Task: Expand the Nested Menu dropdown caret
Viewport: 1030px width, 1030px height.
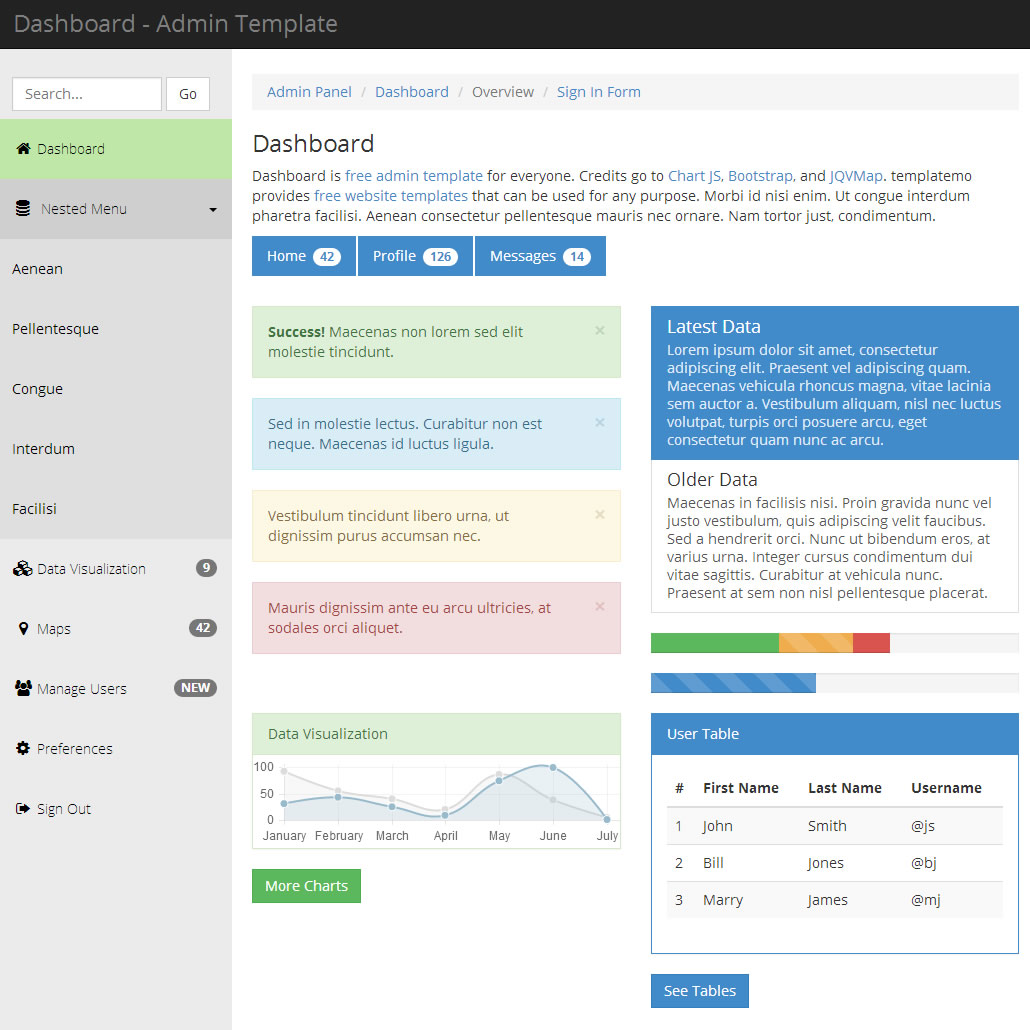Action: tap(212, 210)
